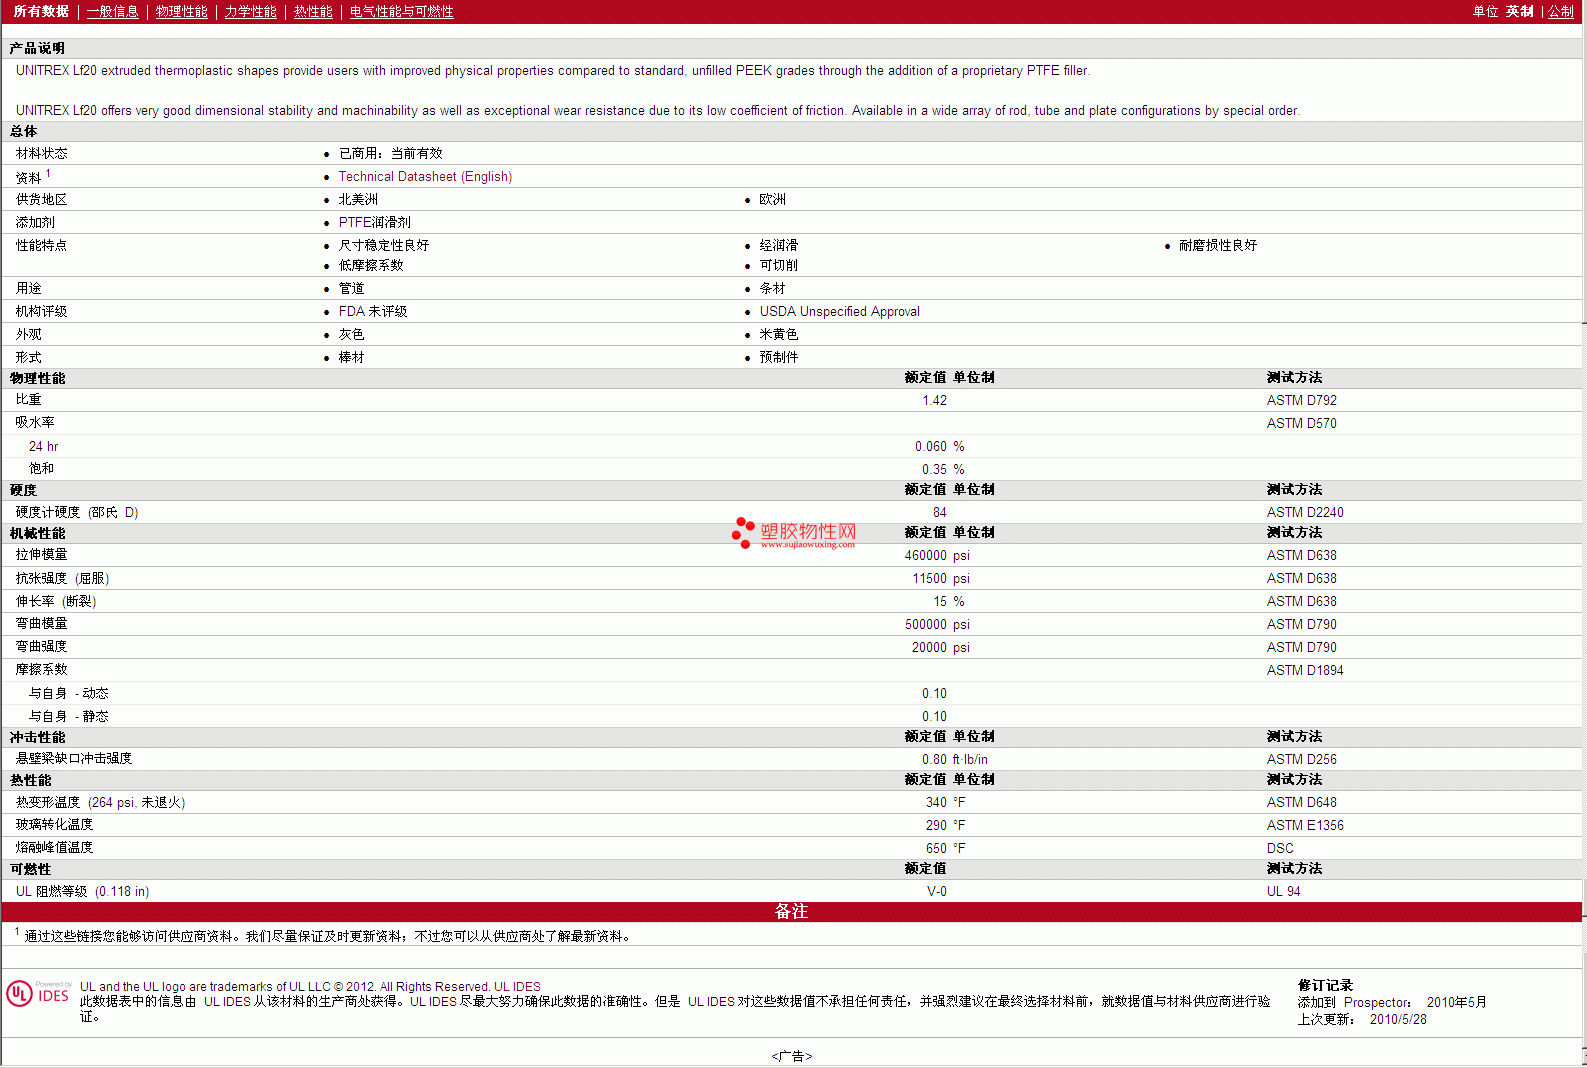
Task: Select 英制 unit option
Action: tap(1519, 11)
